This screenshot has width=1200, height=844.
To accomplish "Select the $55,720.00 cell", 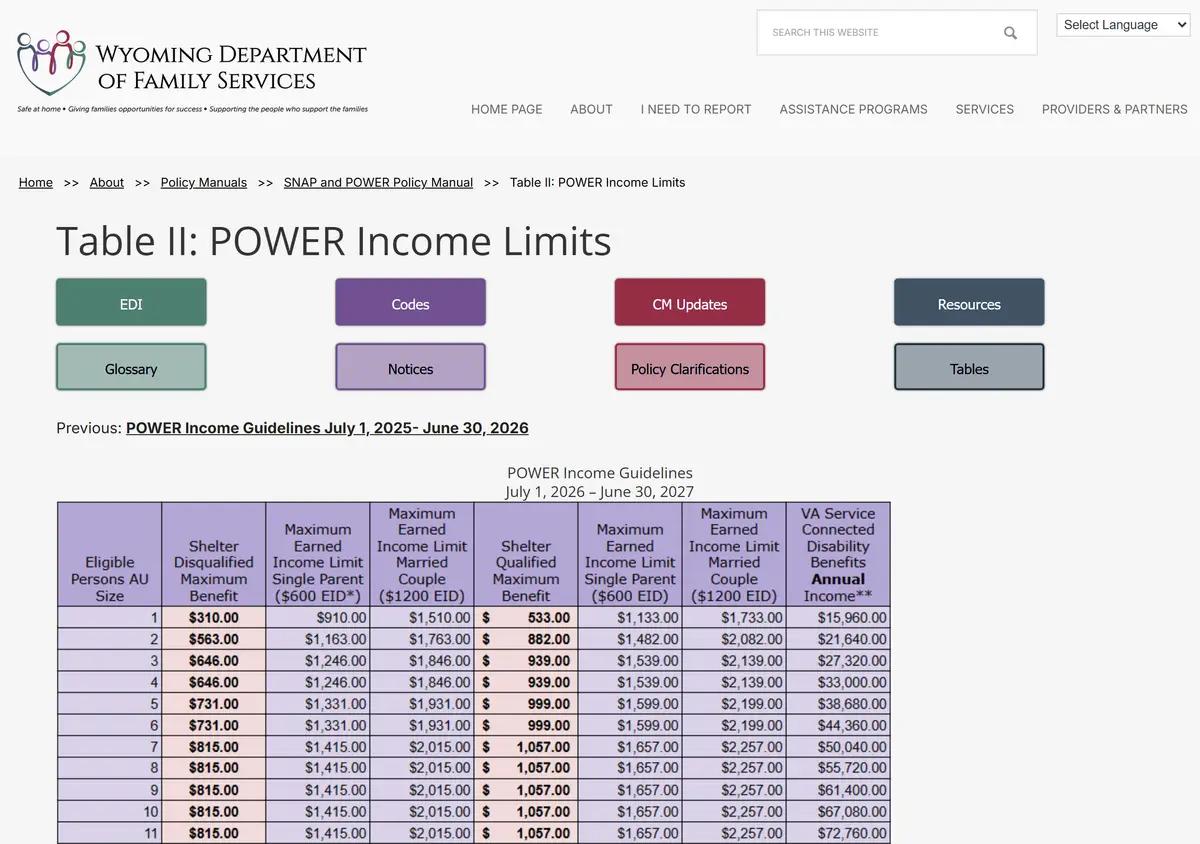I will 838,768.
